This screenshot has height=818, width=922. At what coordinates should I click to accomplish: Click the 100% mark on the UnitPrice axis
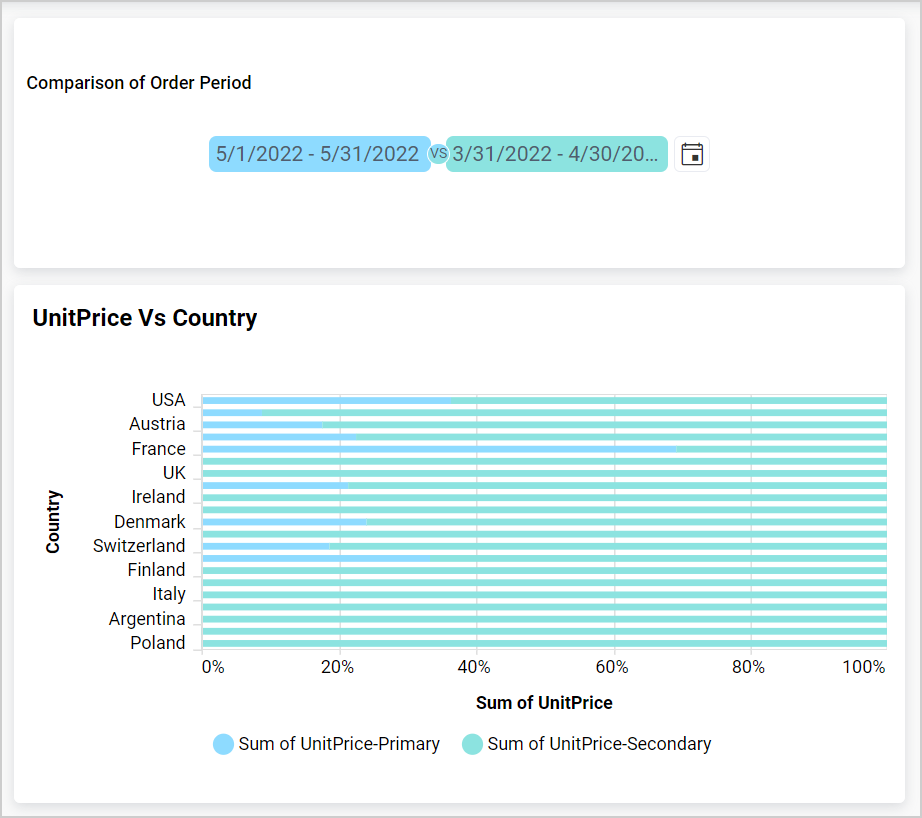coord(864,666)
